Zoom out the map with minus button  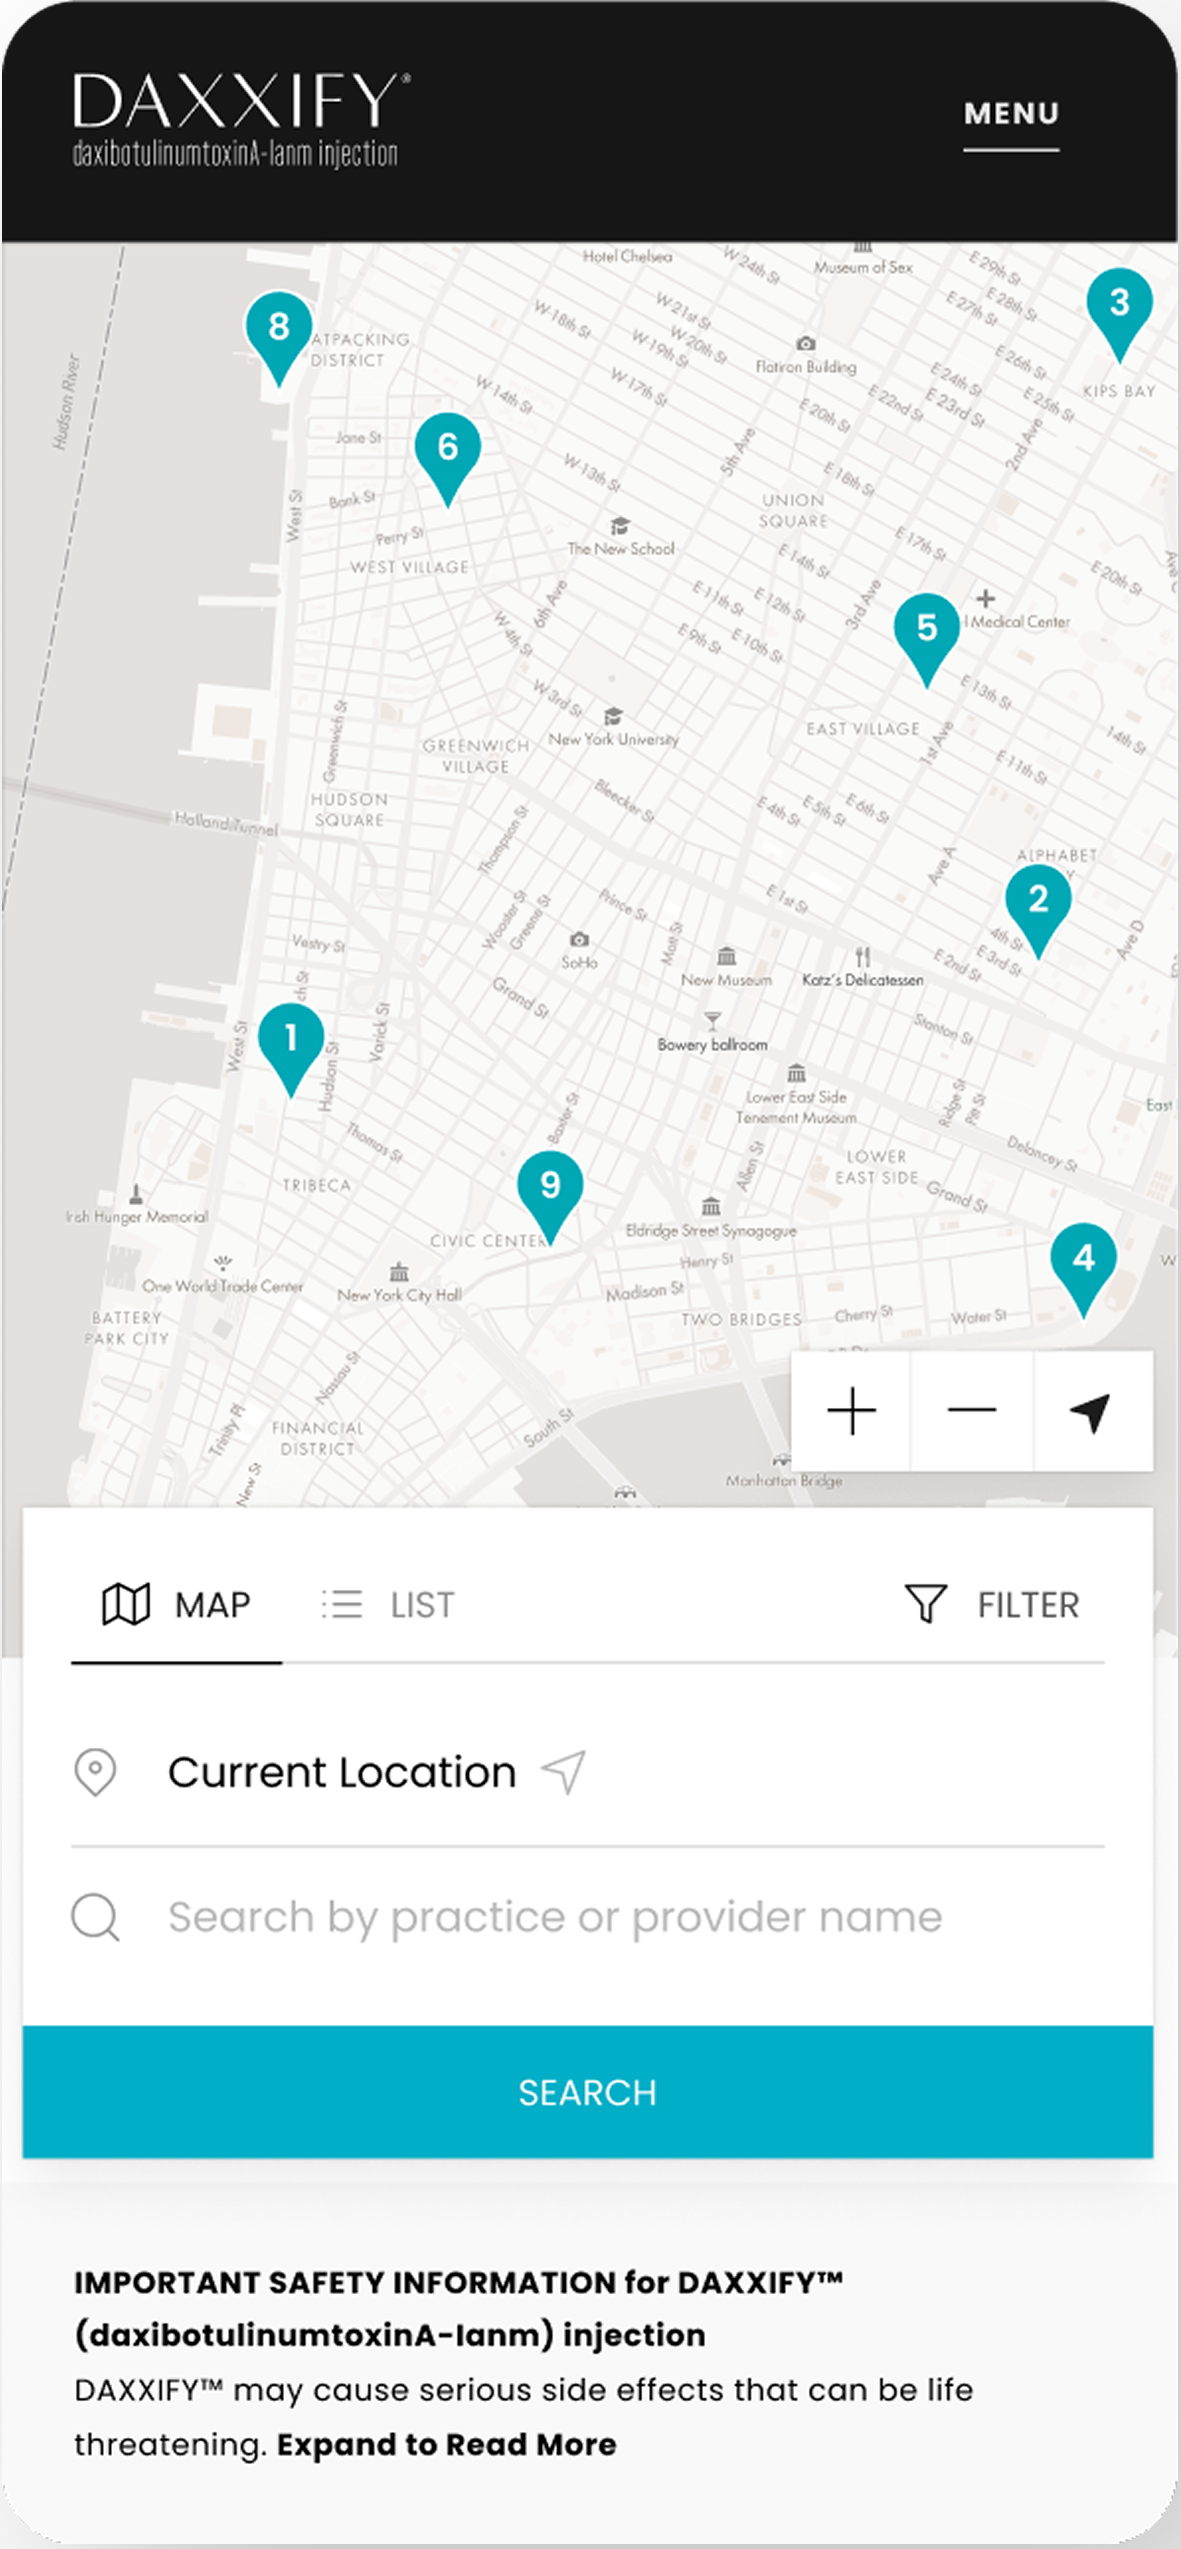click(x=972, y=1411)
